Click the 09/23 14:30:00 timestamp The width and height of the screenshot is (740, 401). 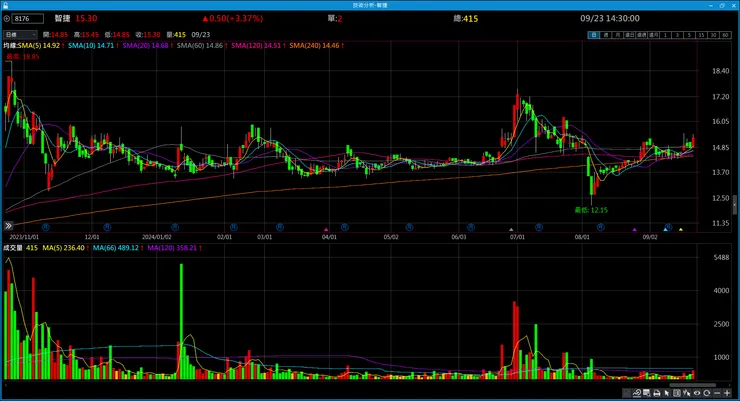[x=610, y=18]
